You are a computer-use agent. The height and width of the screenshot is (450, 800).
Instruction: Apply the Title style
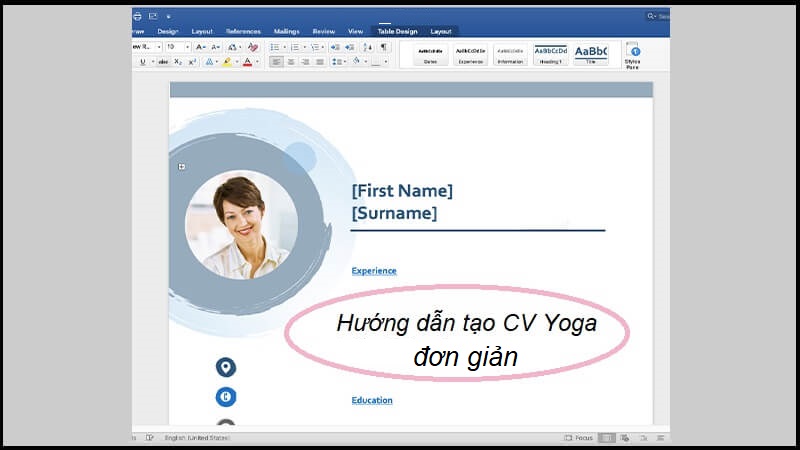(x=590, y=55)
